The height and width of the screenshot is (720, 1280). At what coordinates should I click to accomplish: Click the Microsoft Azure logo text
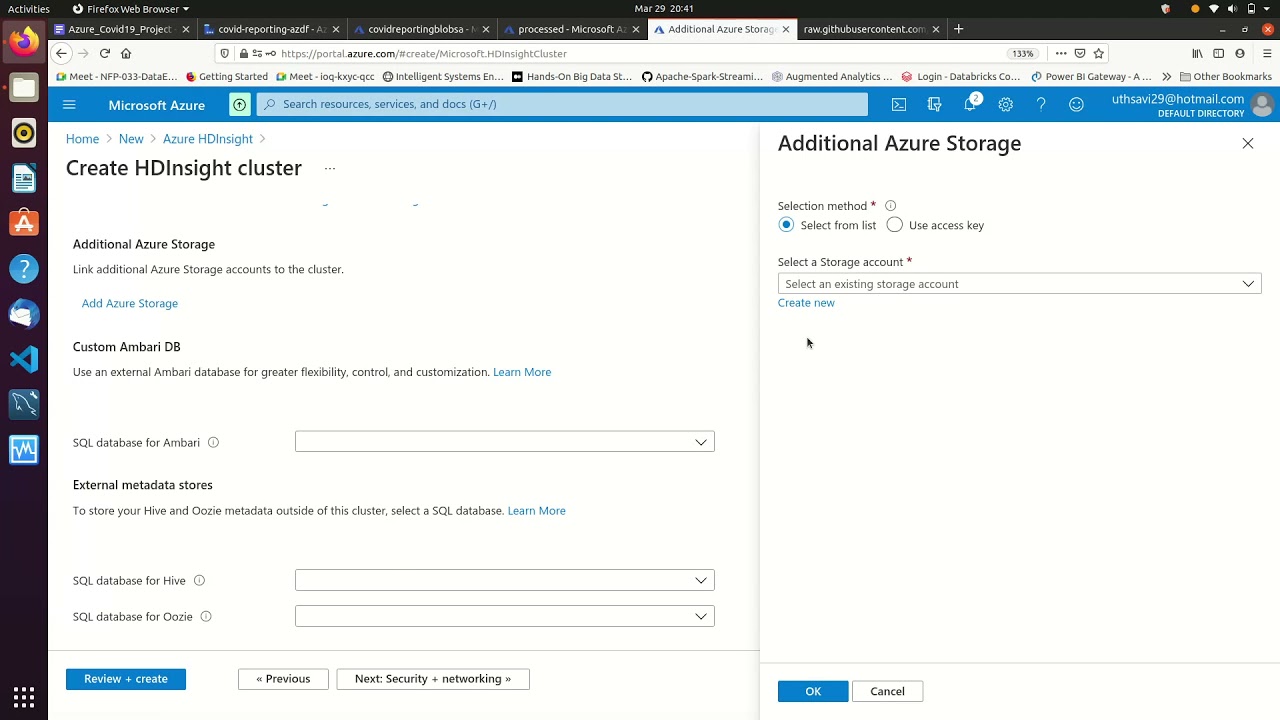point(157,105)
